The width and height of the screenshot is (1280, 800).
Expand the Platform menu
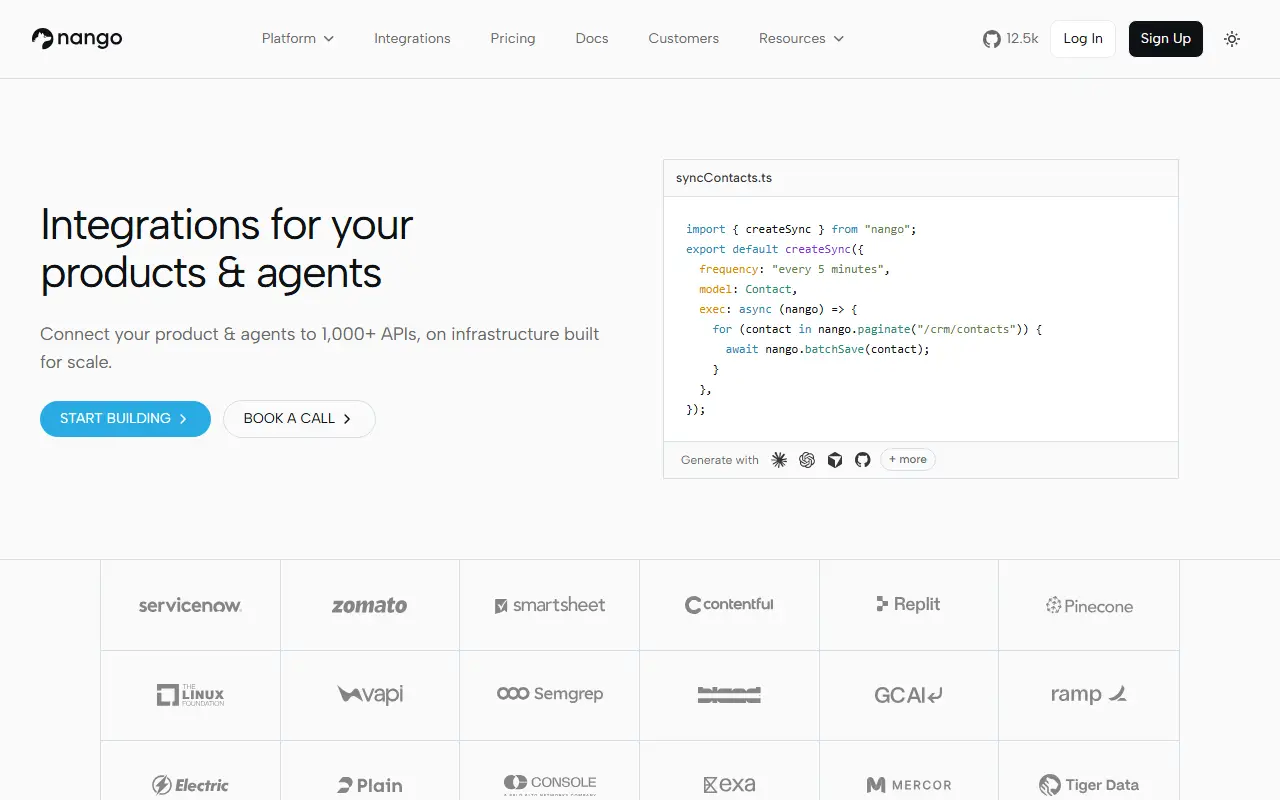pyautogui.click(x=298, y=39)
